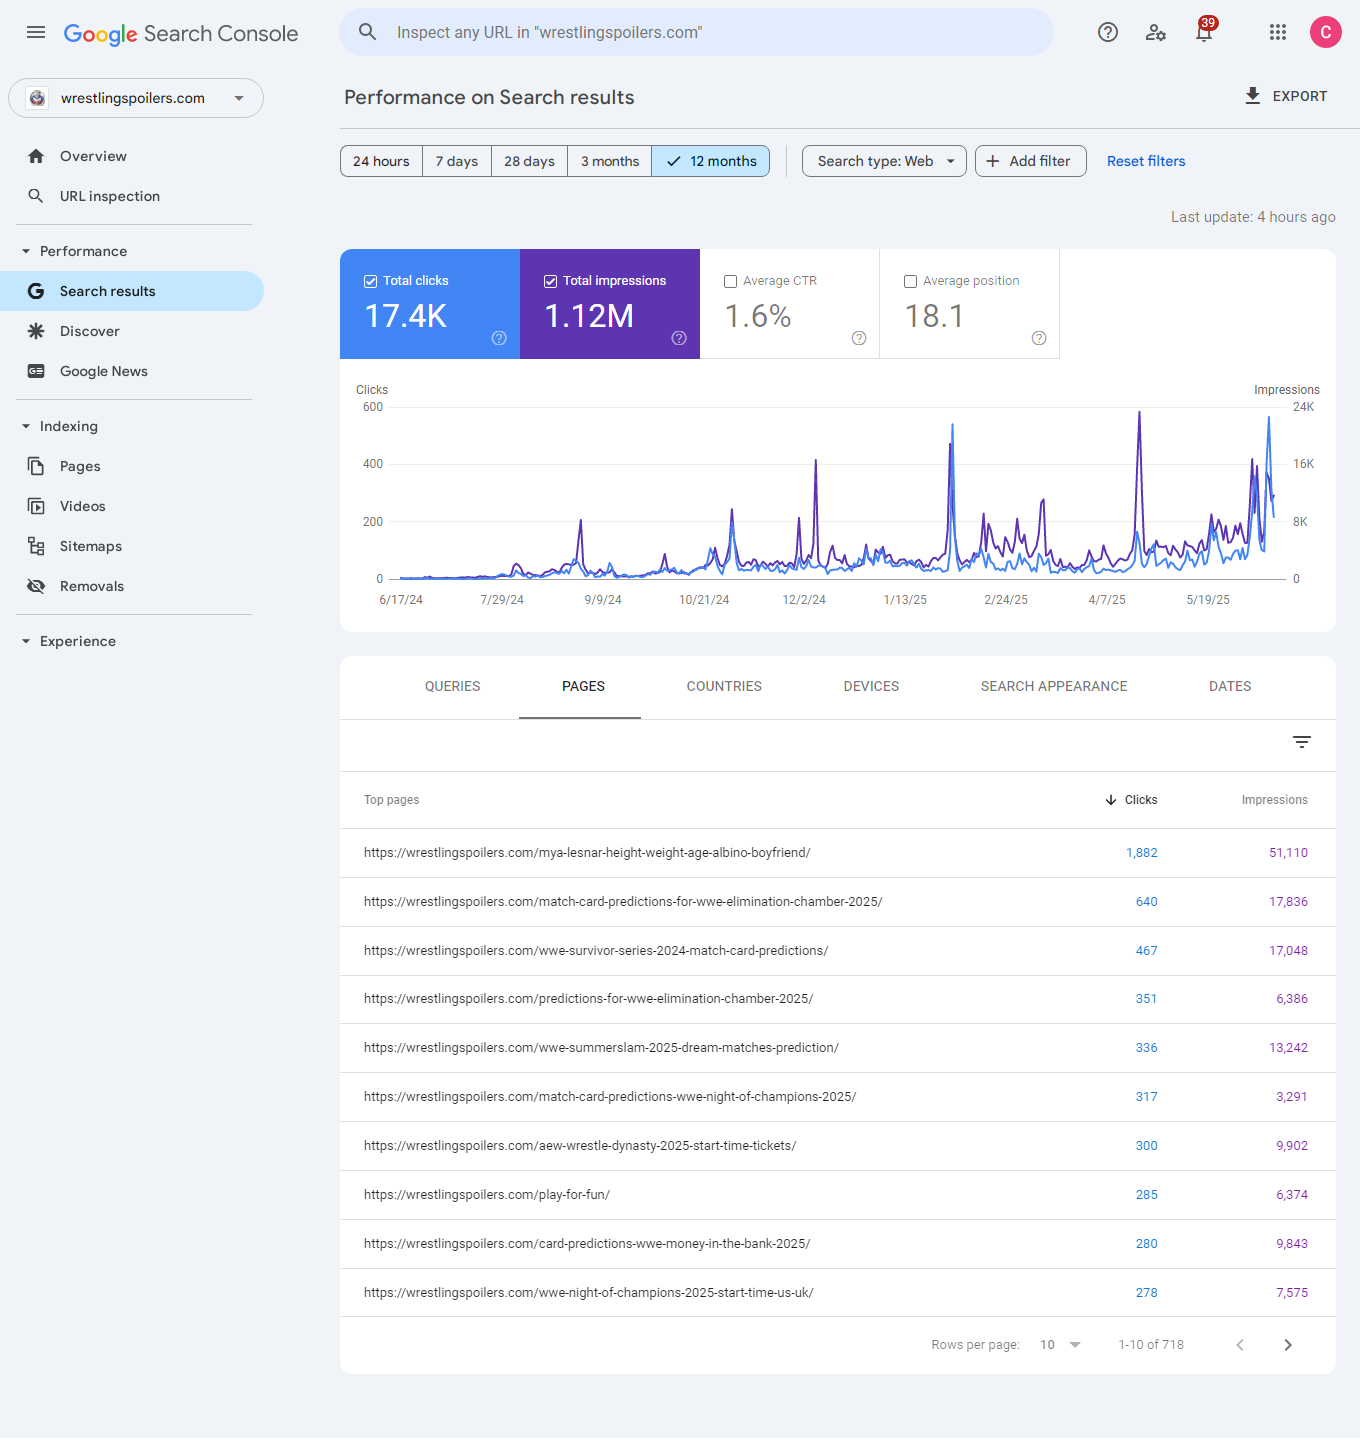
Task: Open the hamburger main menu
Action: (x=36, y=32)
